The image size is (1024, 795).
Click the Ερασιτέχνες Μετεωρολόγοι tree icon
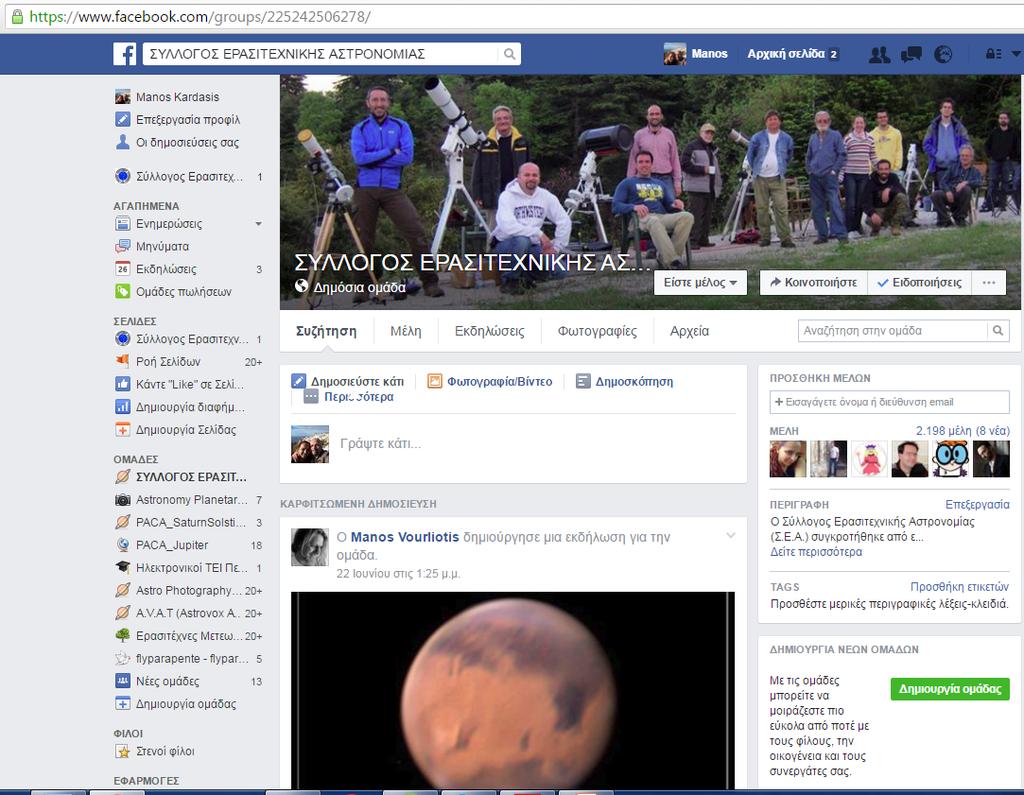point(123,636)
